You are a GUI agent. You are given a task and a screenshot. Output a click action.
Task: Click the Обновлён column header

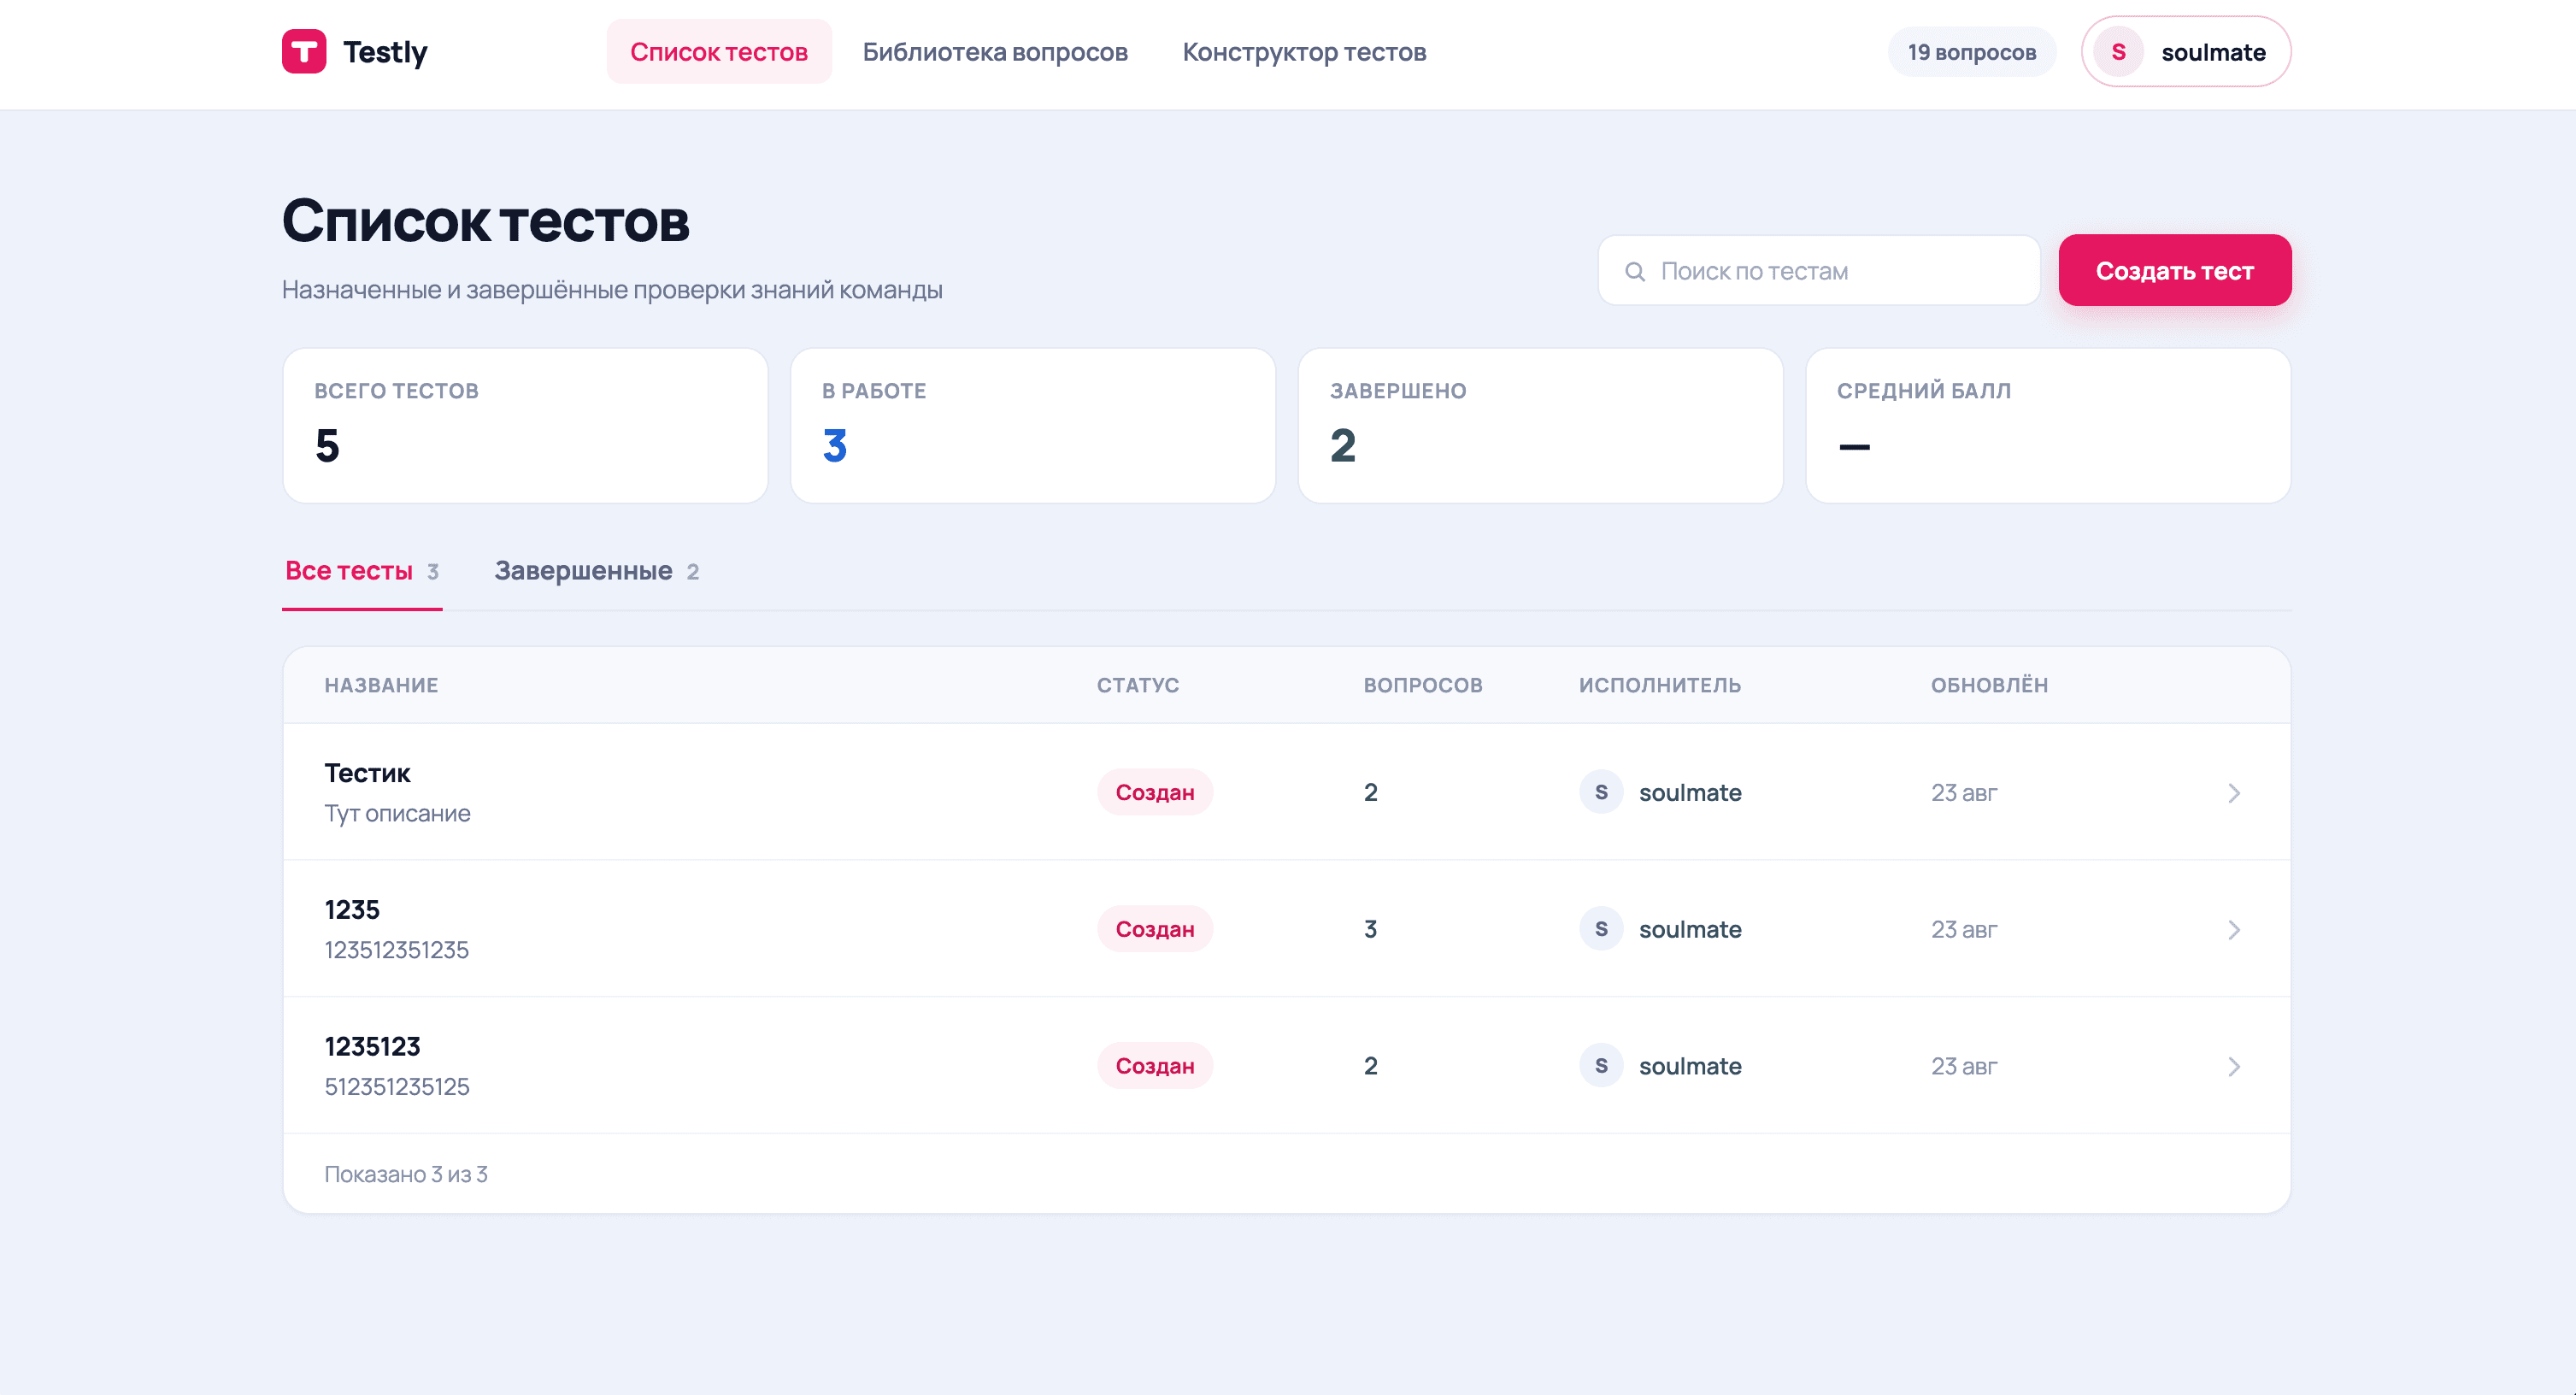(1989, 685)
